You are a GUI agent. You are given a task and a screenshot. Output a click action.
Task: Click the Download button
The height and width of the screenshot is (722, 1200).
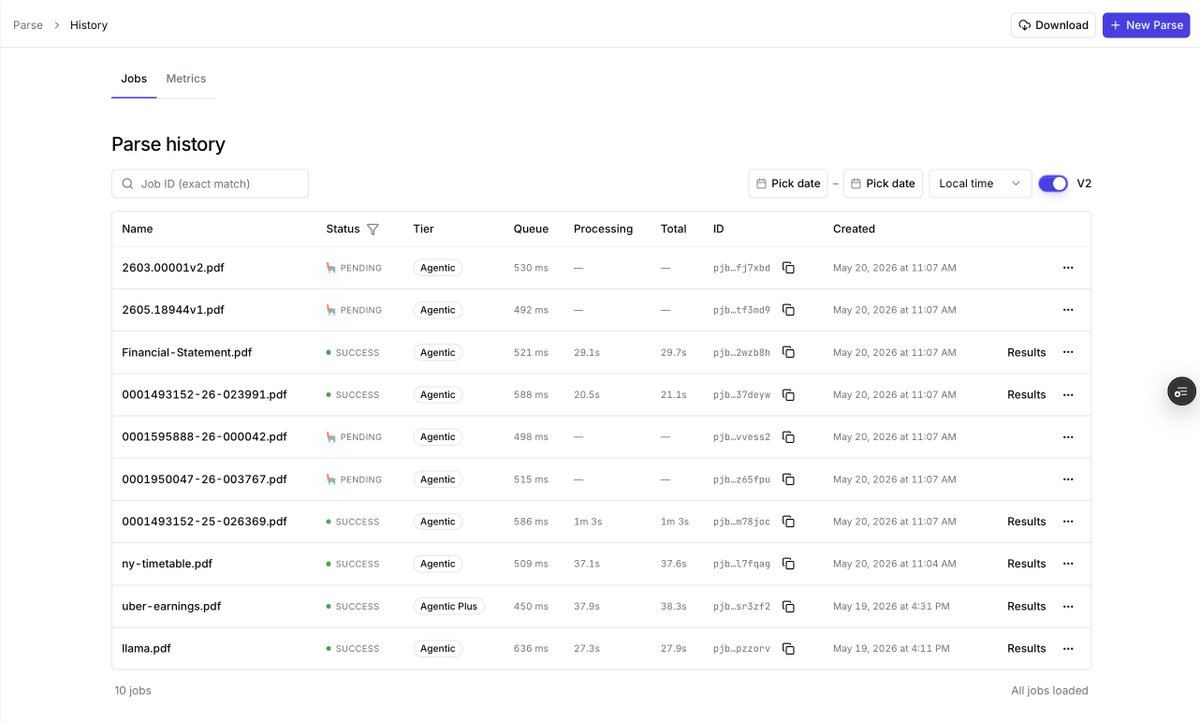(1053, 25)
